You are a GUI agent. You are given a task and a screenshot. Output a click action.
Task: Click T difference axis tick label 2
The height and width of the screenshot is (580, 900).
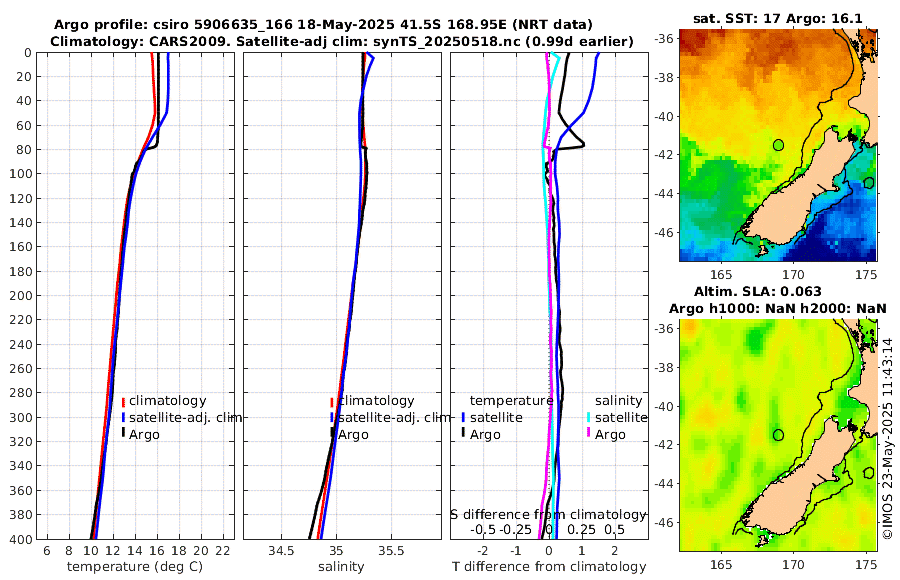point(615,551)
